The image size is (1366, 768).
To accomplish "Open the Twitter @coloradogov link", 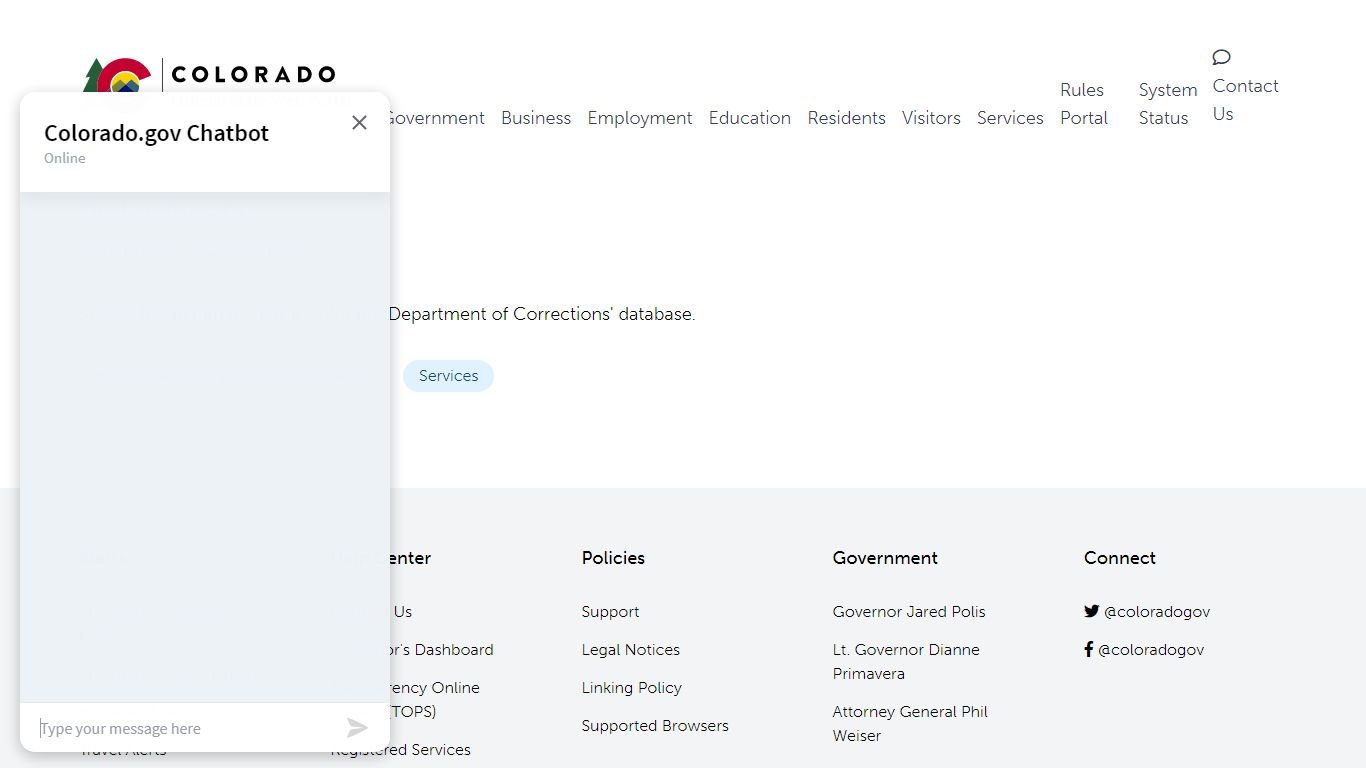I will pos(1156,612).
